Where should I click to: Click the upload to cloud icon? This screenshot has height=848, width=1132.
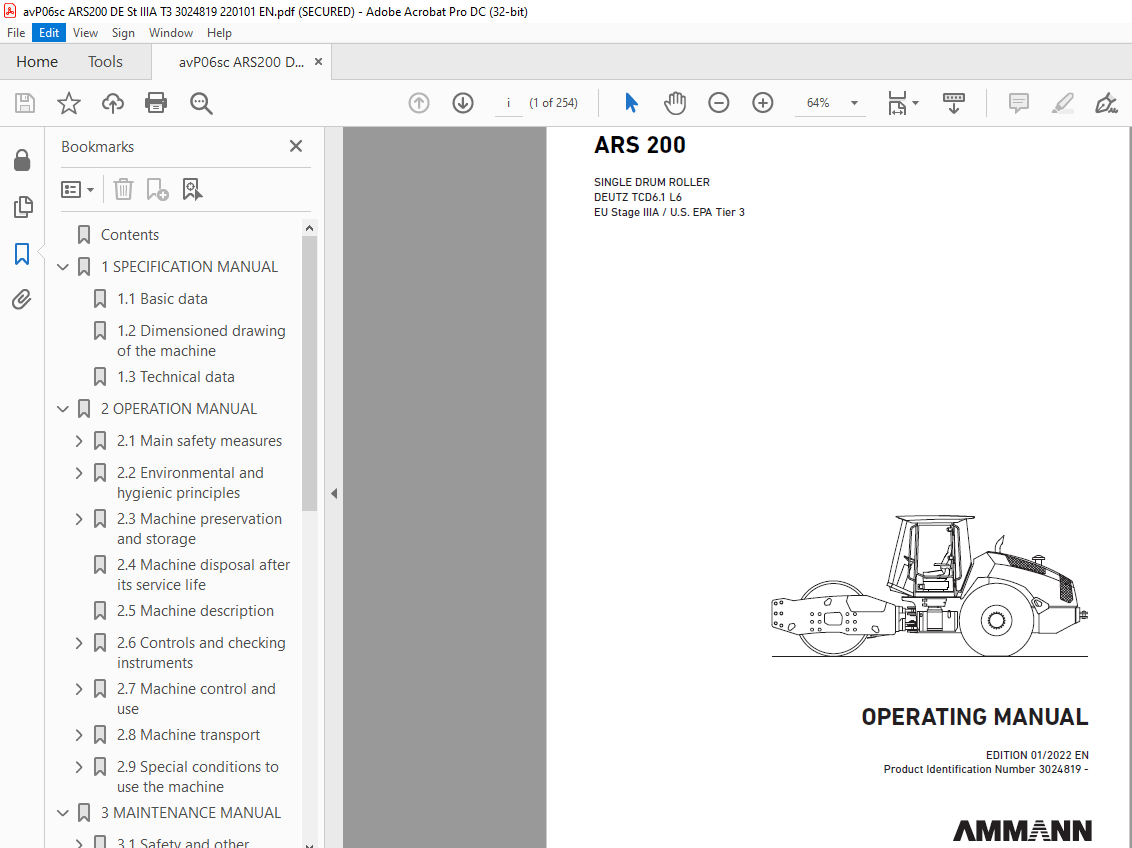113,103
